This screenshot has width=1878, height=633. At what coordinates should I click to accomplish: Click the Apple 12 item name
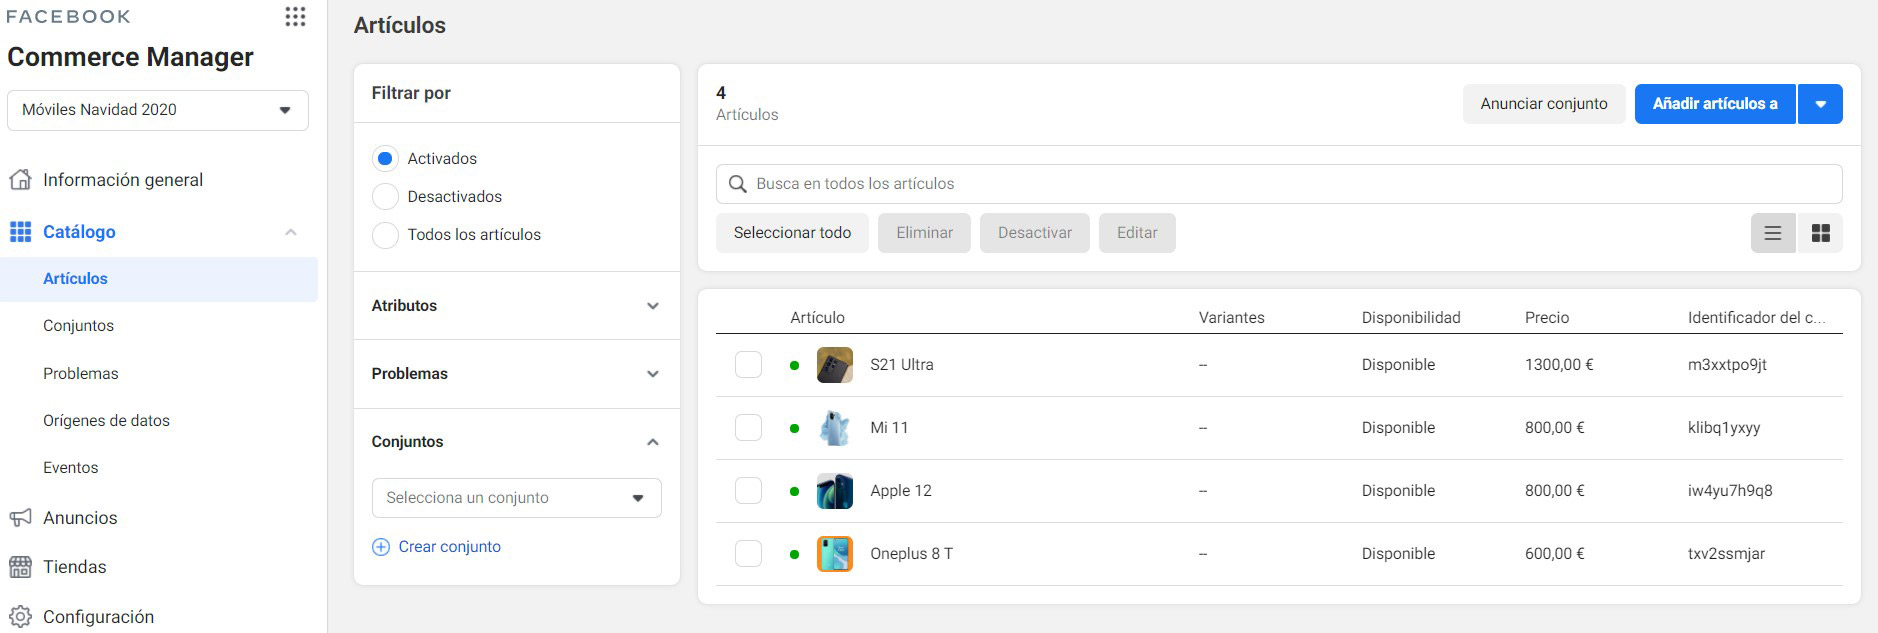click(x=901, y=491)
